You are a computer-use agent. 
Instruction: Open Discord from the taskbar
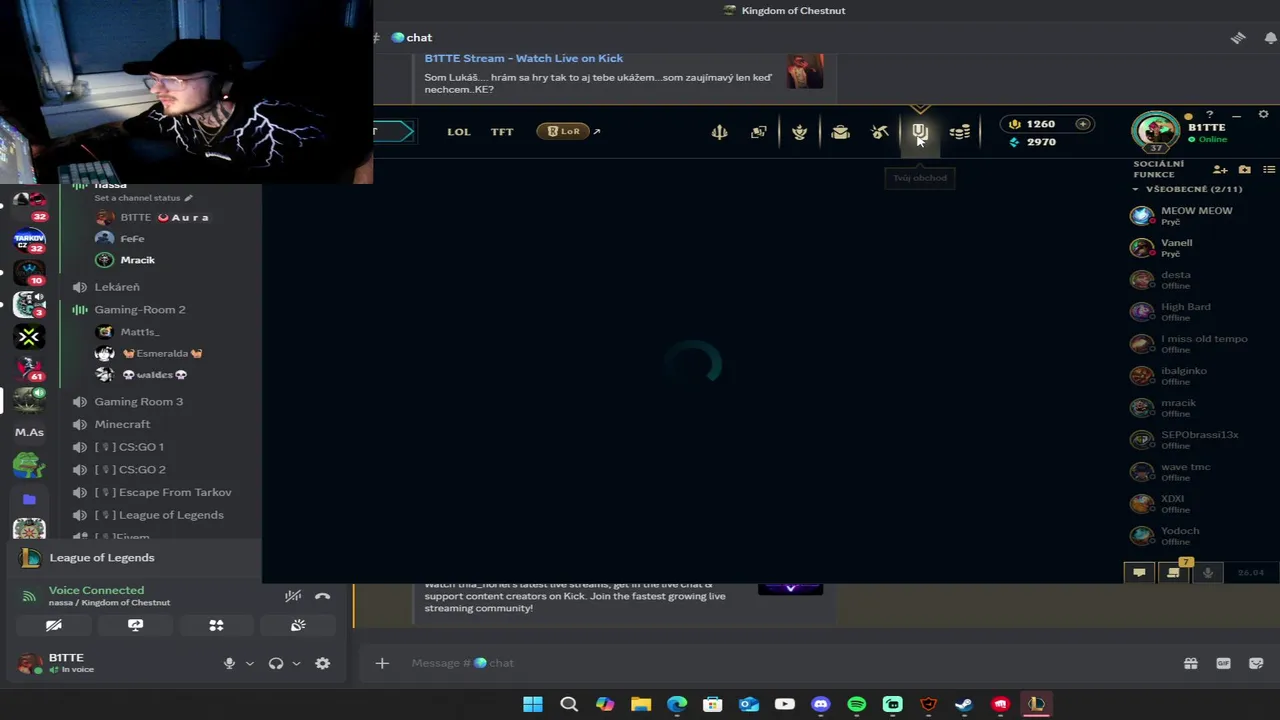click(821, 704)
